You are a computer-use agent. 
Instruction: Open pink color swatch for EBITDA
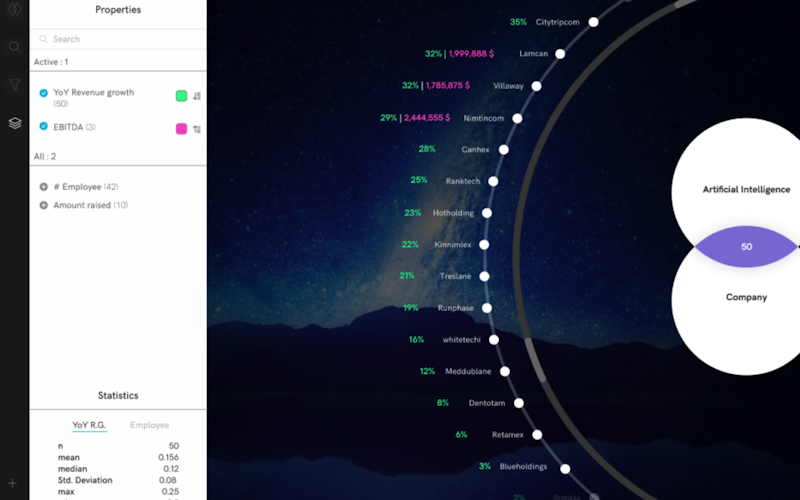(181, 128)
